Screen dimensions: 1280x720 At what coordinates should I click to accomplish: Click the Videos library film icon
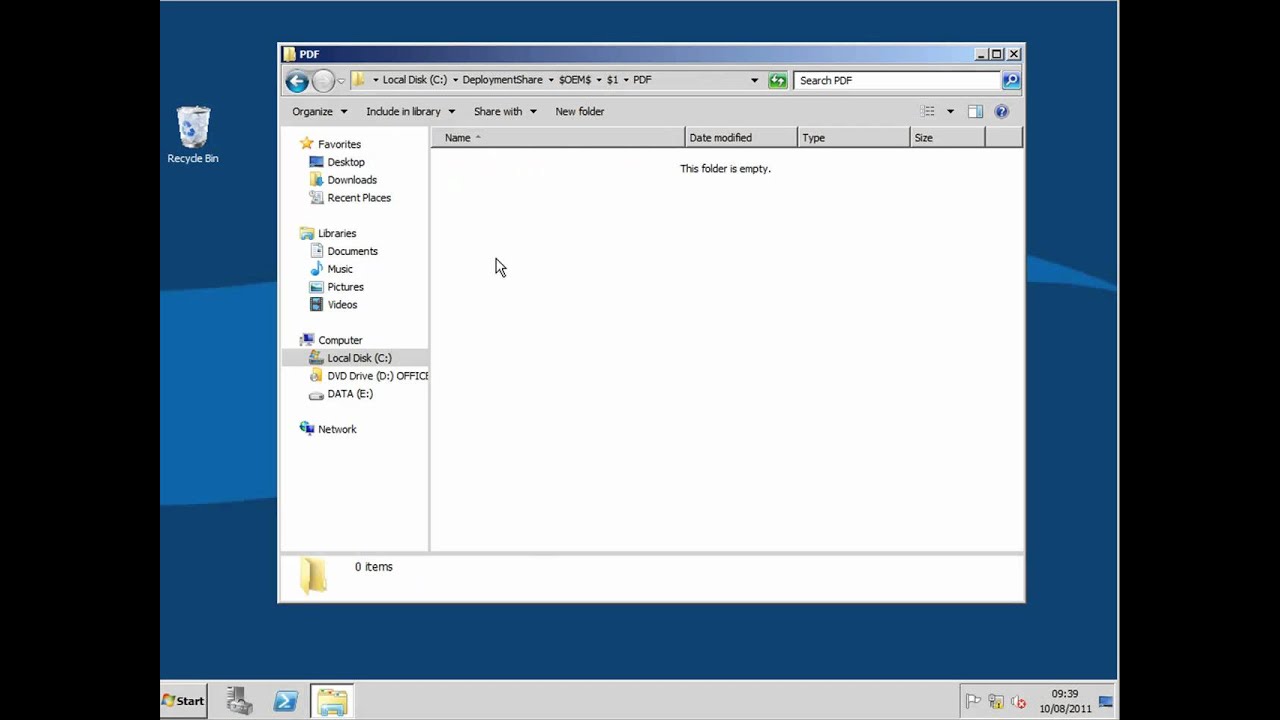tap(316, 305)
